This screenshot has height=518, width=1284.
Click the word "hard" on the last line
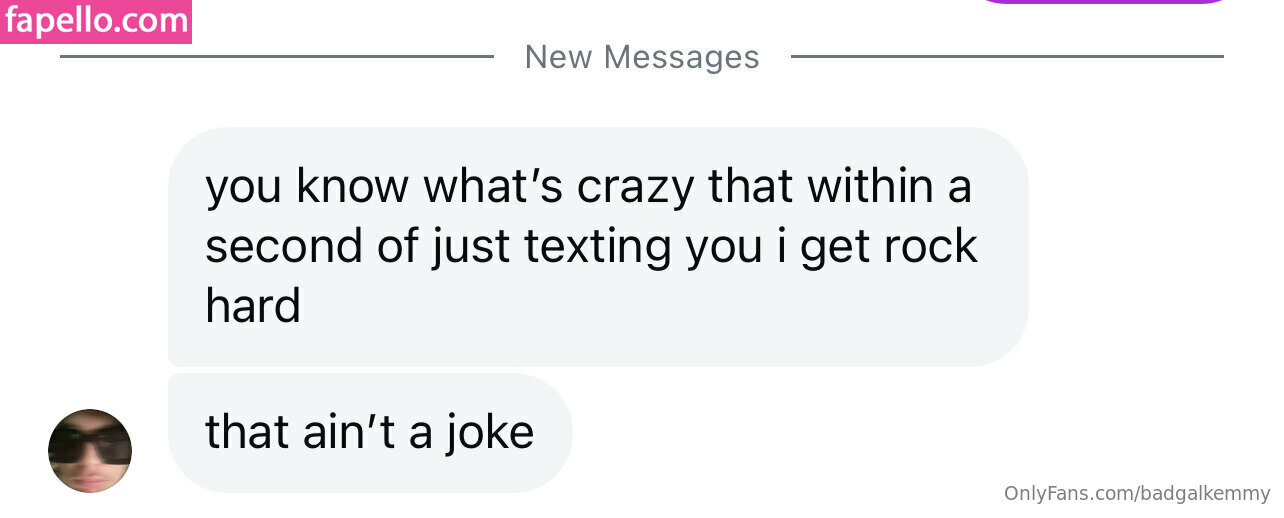[x=253, y=305]
